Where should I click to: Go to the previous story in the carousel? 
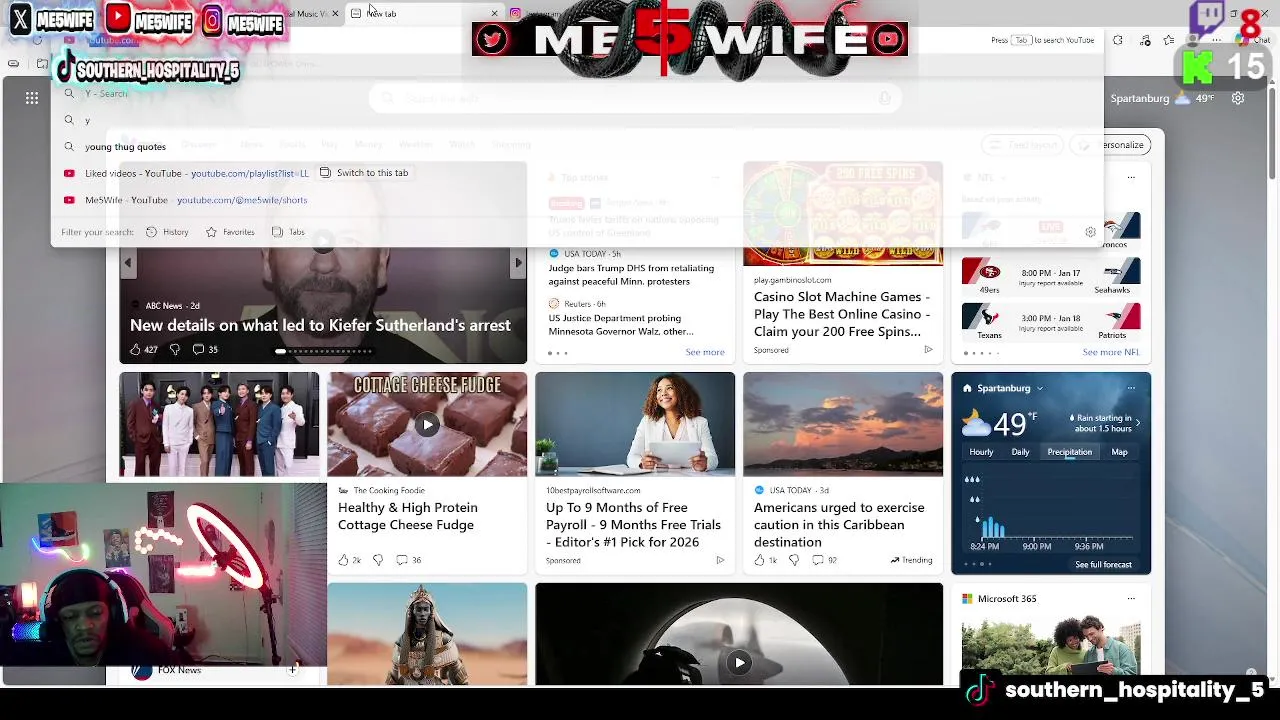[x=128, y=263]
